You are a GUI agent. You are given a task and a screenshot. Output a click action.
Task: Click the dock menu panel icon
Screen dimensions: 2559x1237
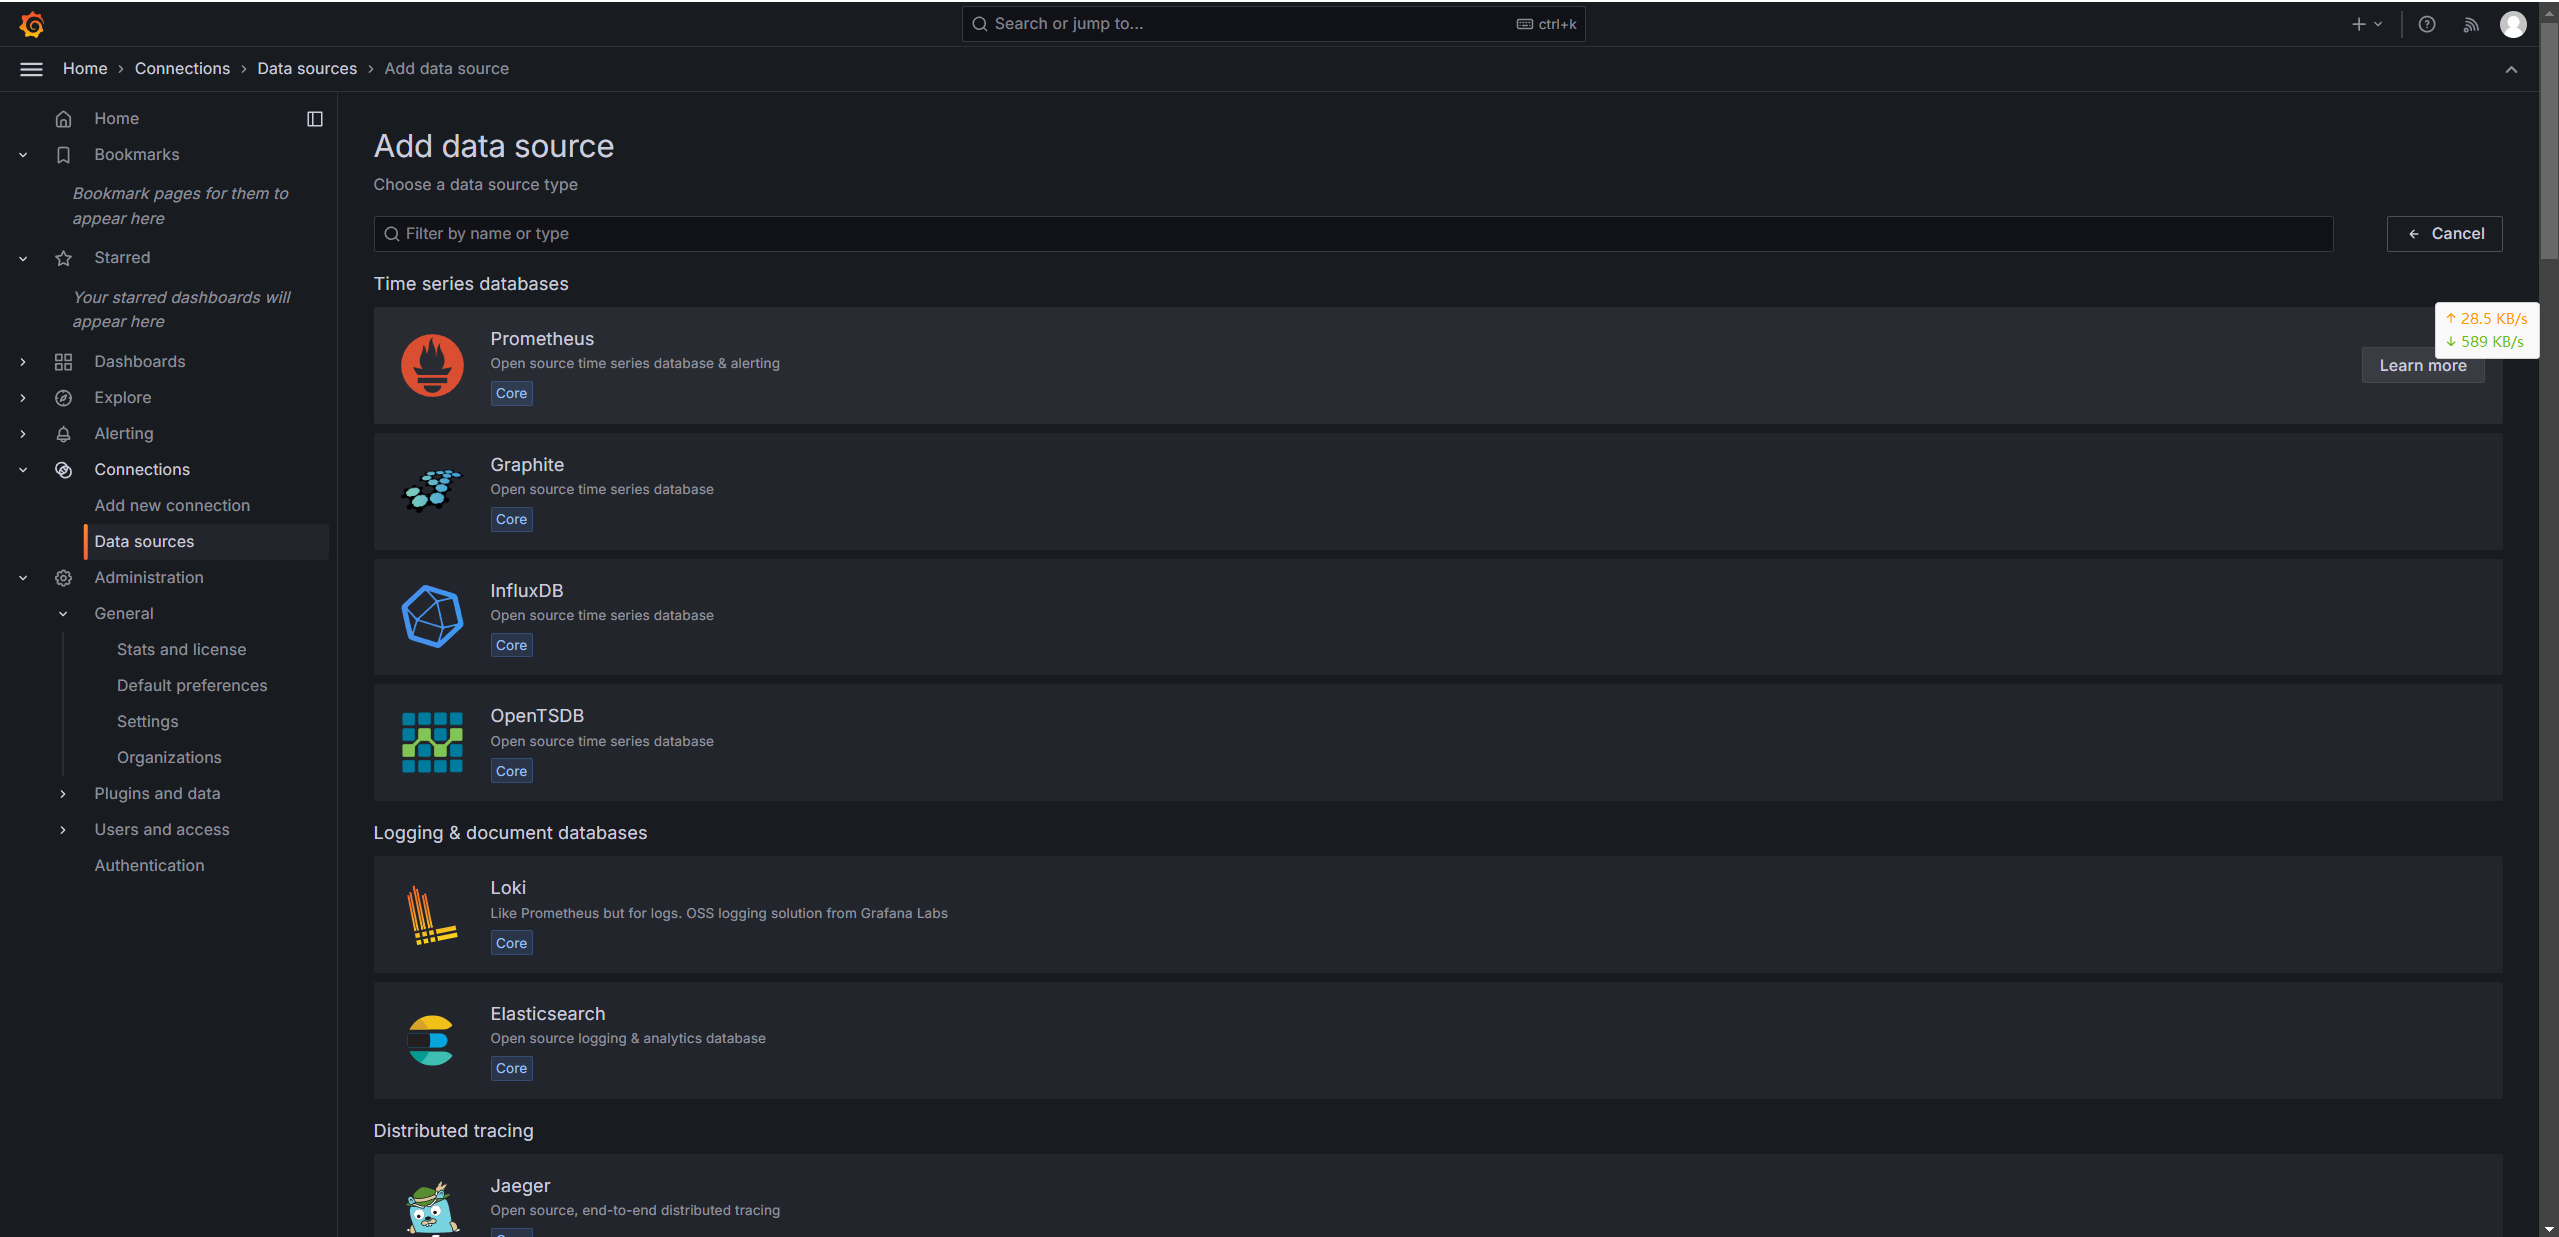tap(315, 119)
